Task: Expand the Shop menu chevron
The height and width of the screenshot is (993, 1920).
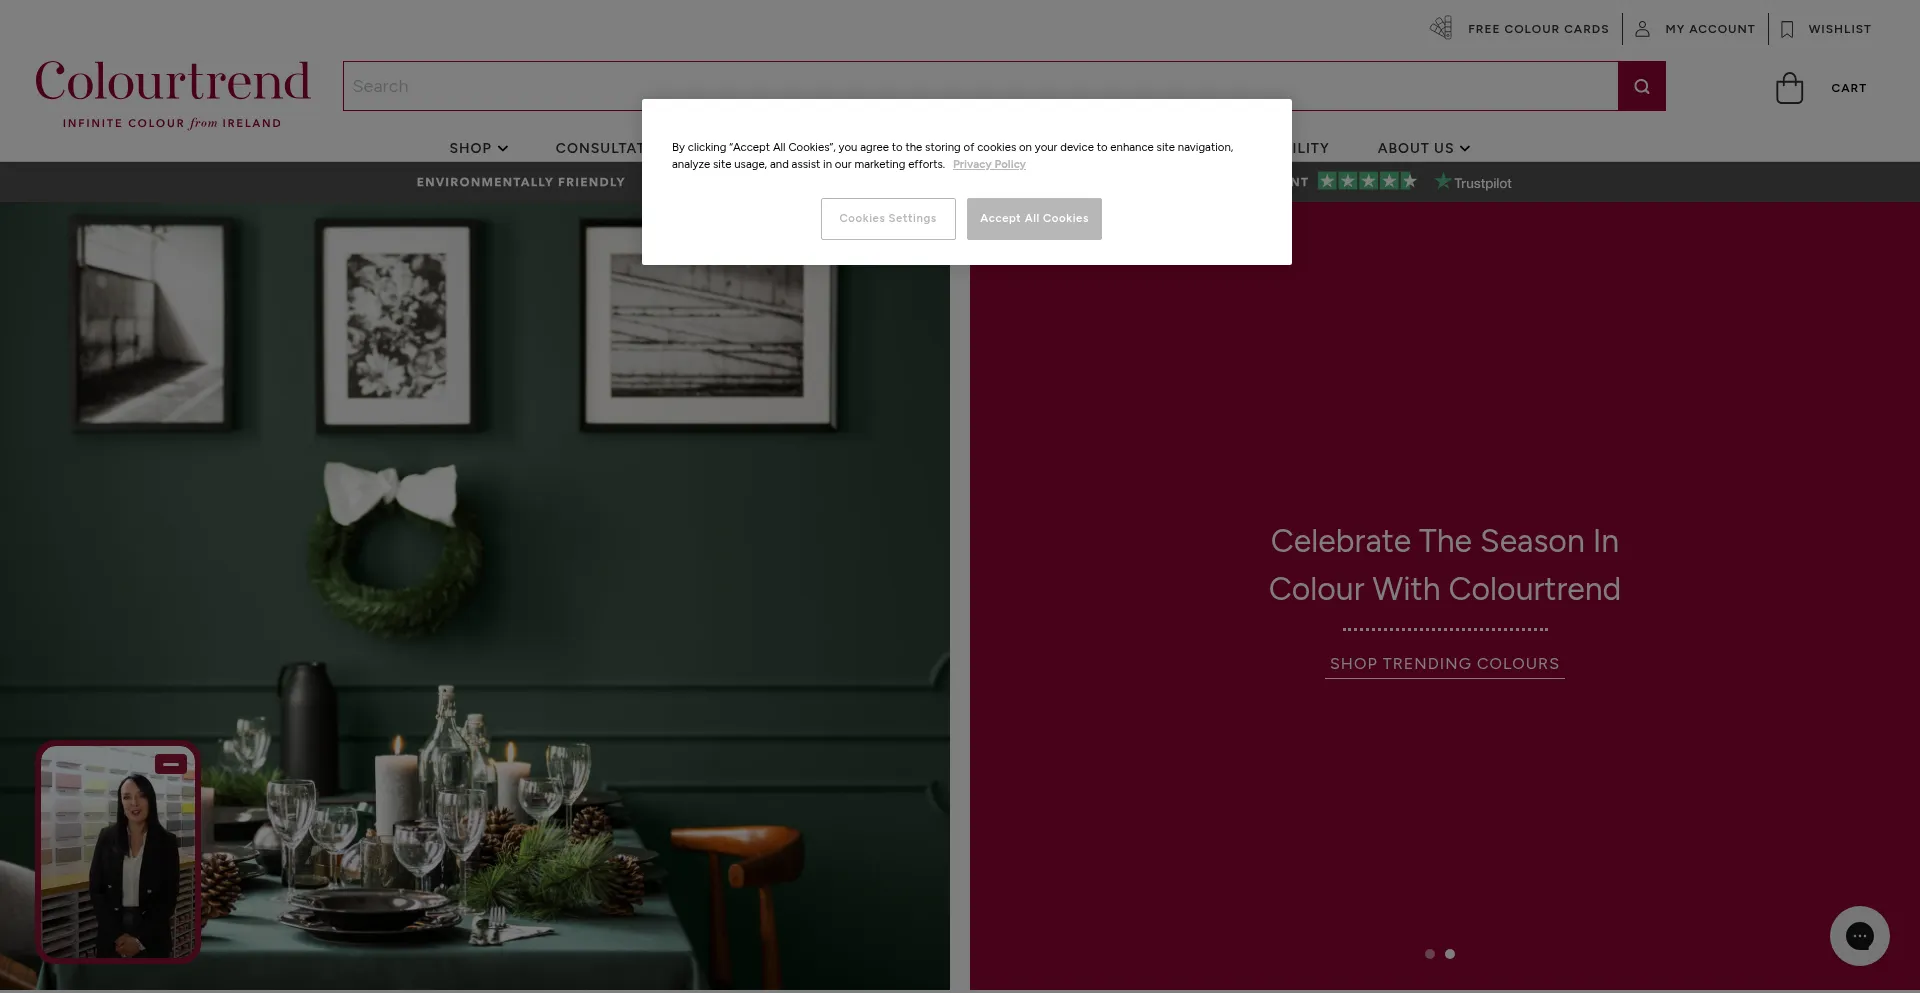Action: [502, 148]
